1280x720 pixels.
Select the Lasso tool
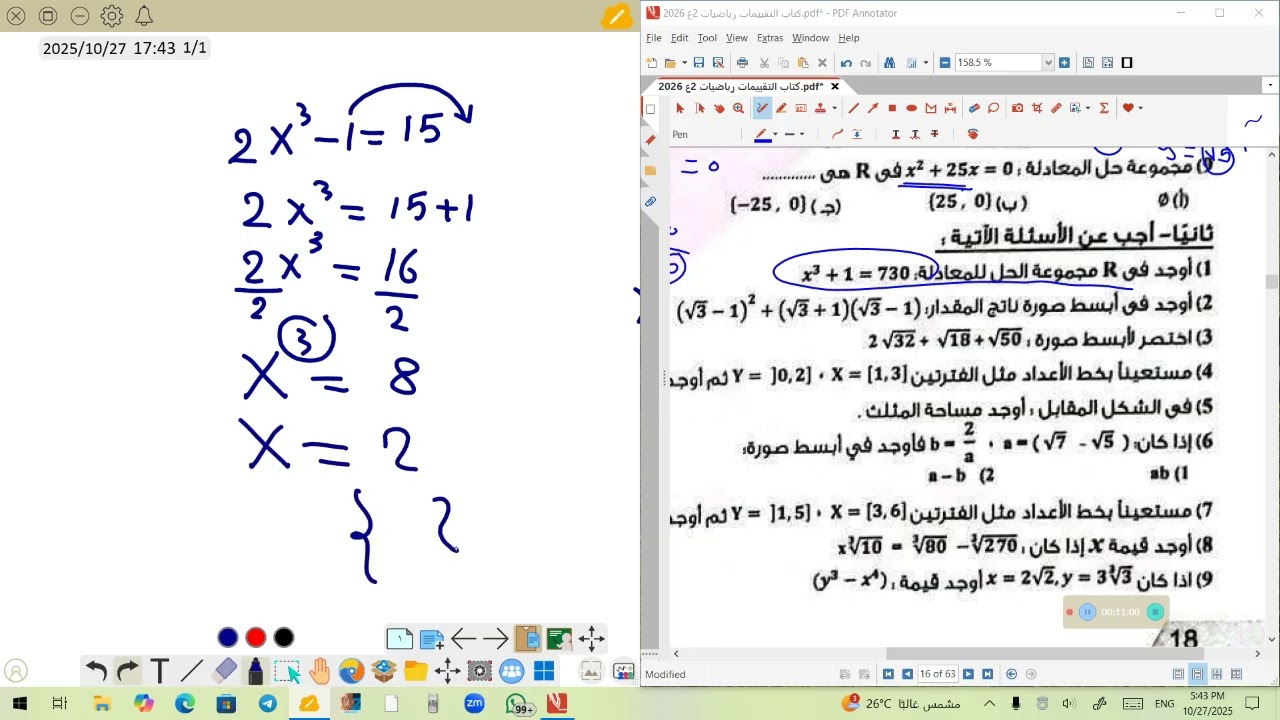(x=993, y=108)
